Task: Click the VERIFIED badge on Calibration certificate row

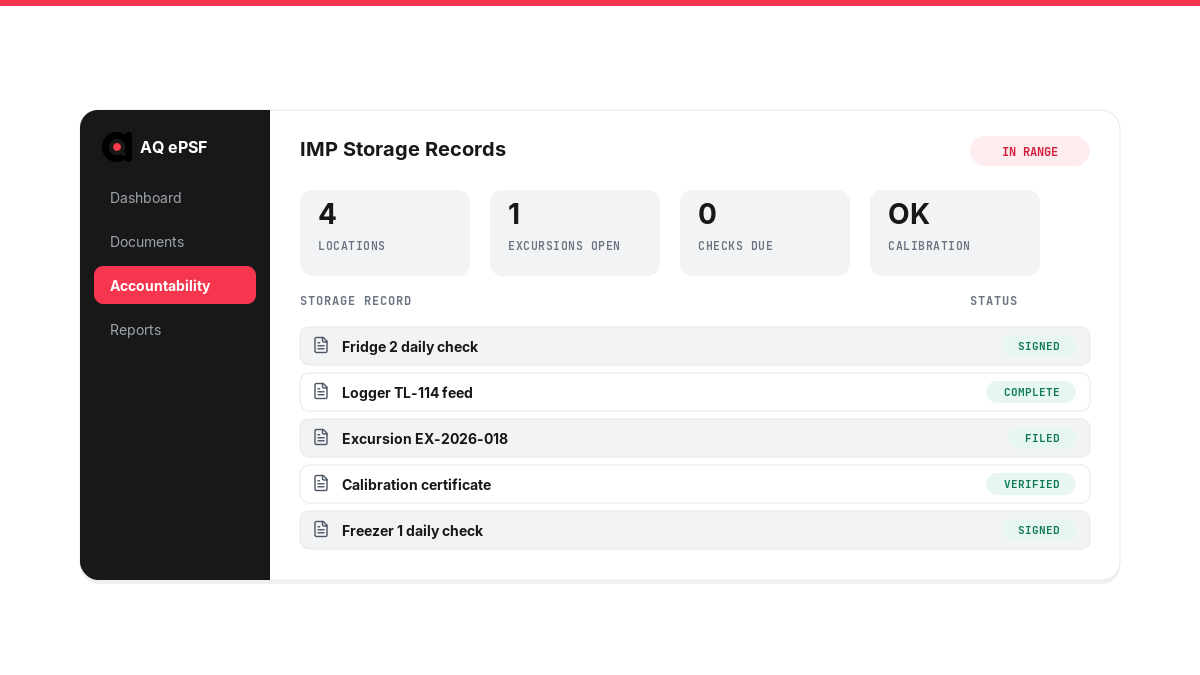Action: click(x=1031, y=484)
